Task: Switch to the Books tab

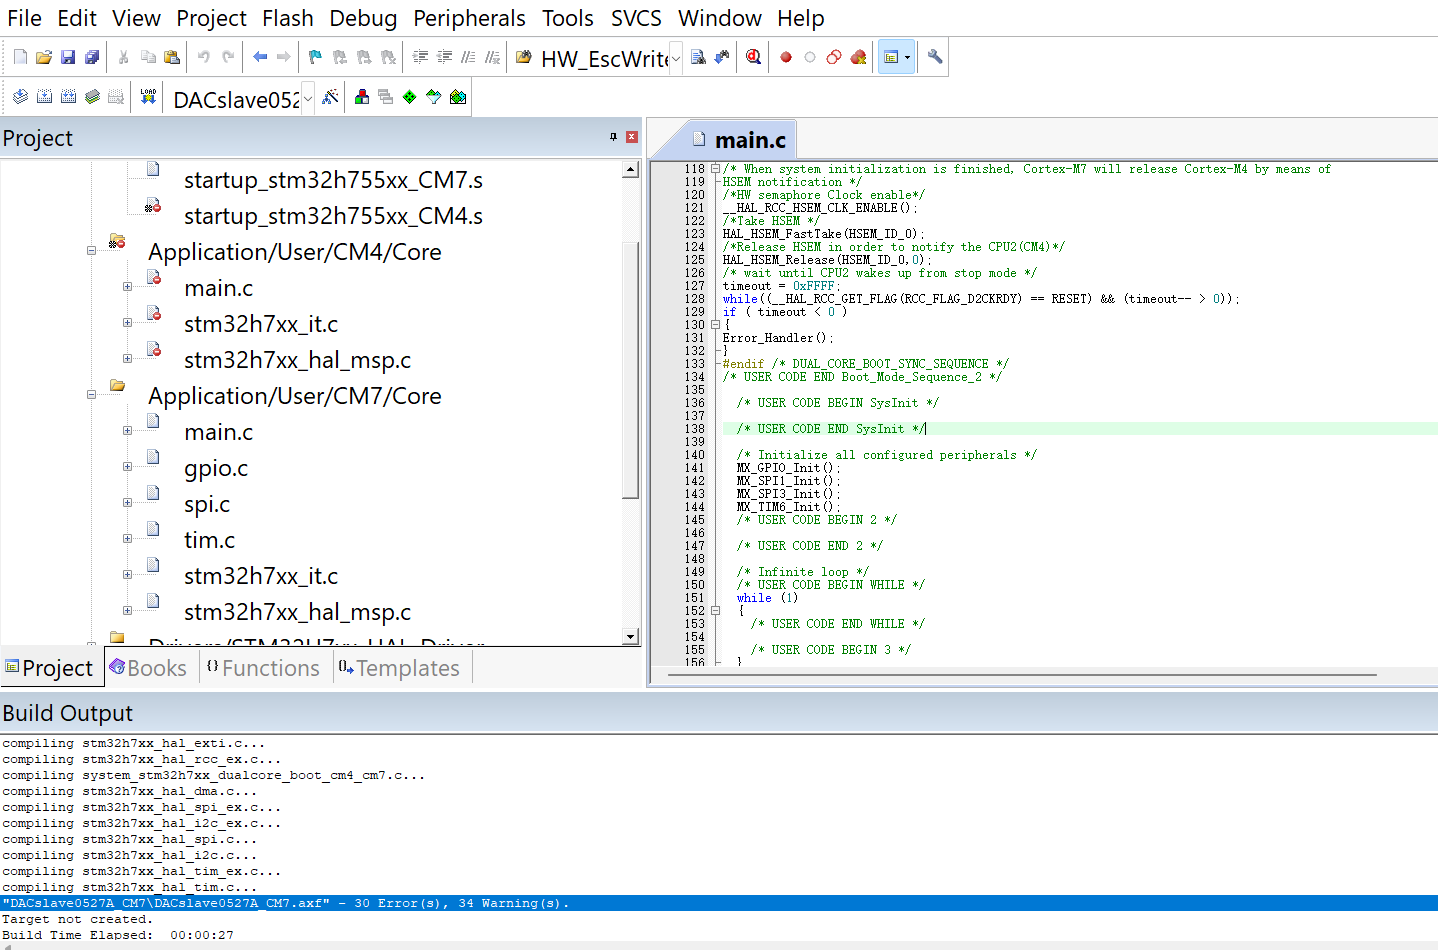Action: (x=148, y=668)
